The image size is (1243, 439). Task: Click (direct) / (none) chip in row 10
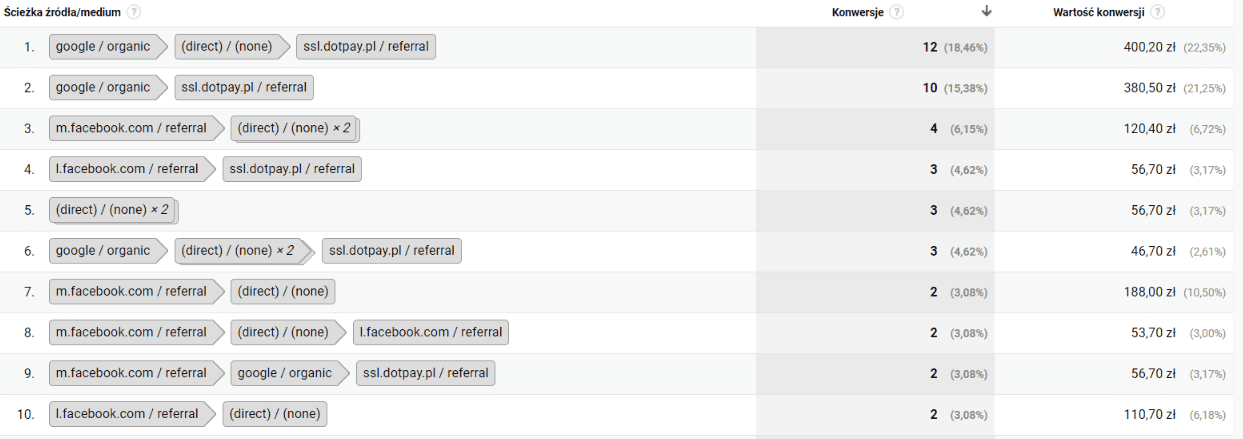pyautogui.click(x=275, y=414)
